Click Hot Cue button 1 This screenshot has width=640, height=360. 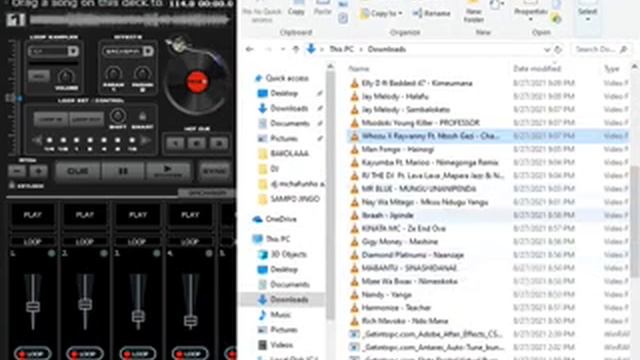pyautogui.click(x=175, y=143)
